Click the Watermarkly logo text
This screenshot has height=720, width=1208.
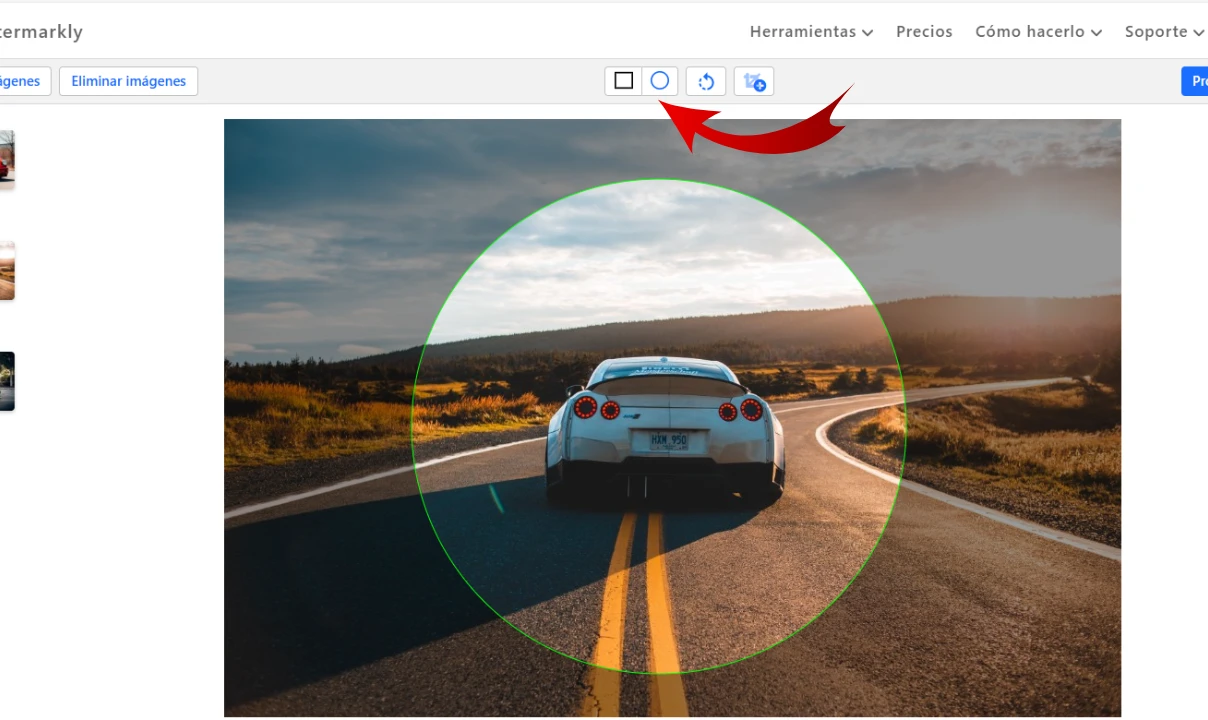click(40, 32)
